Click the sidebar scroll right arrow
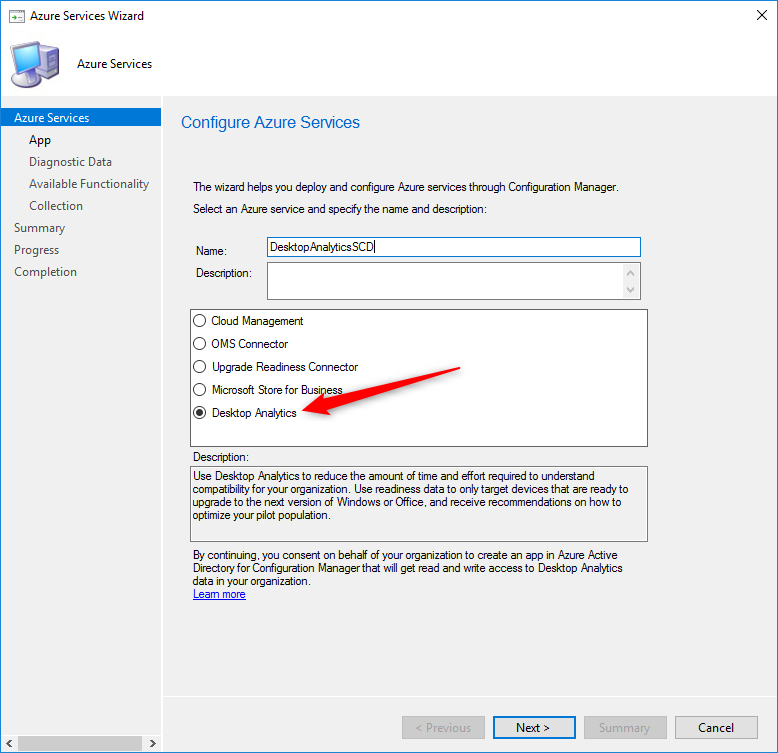This screenshot has height=753, width=778. coord(152,743)
